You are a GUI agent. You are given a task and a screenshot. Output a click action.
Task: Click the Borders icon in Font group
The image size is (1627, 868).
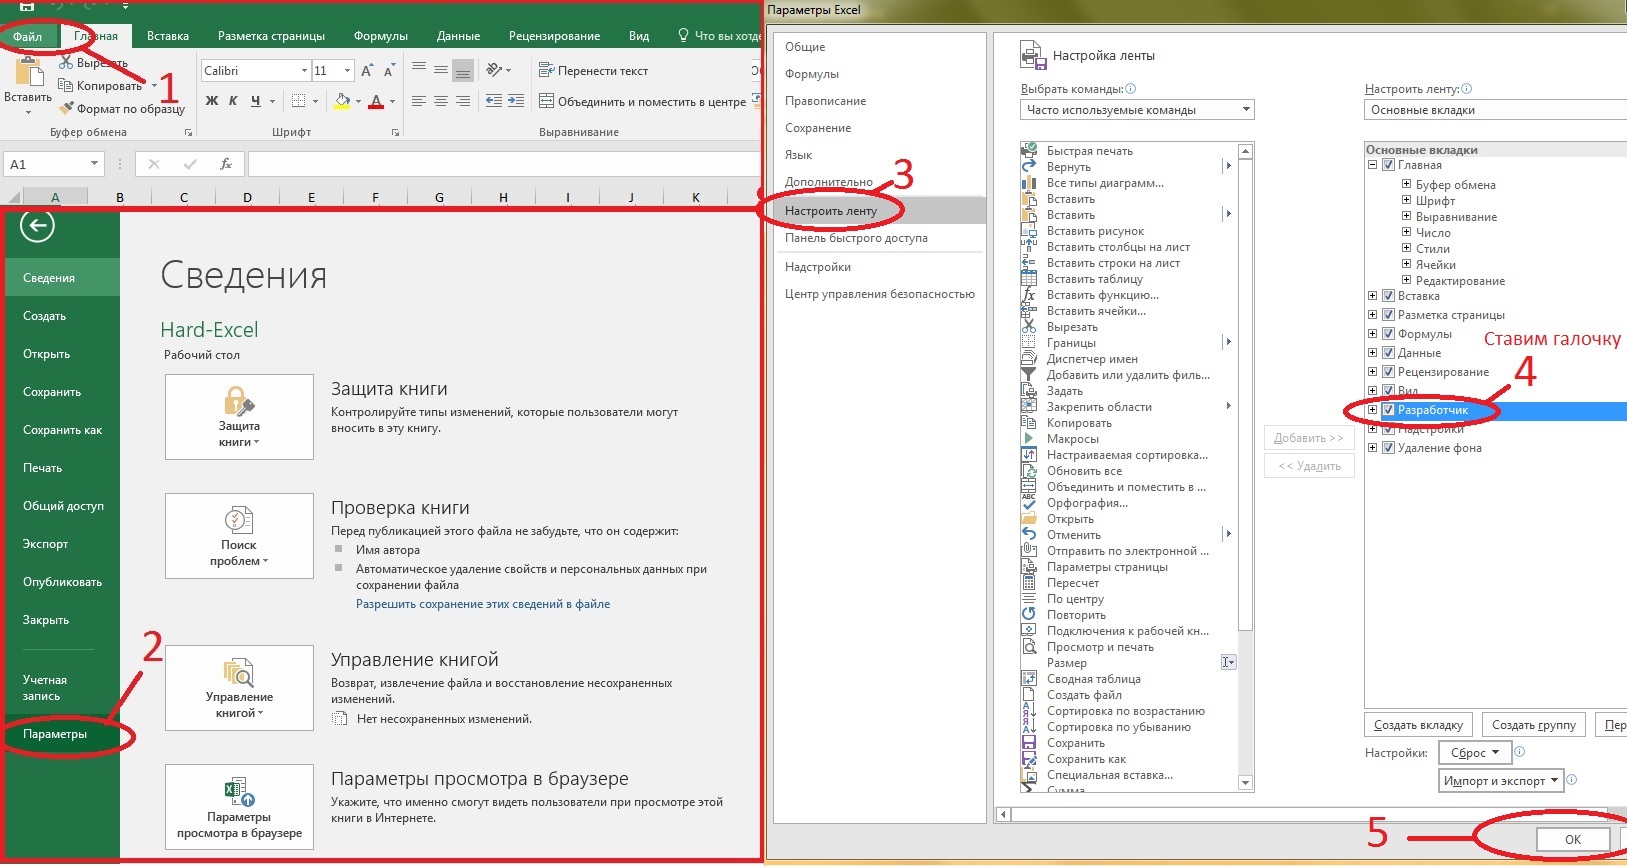(298, 101)
